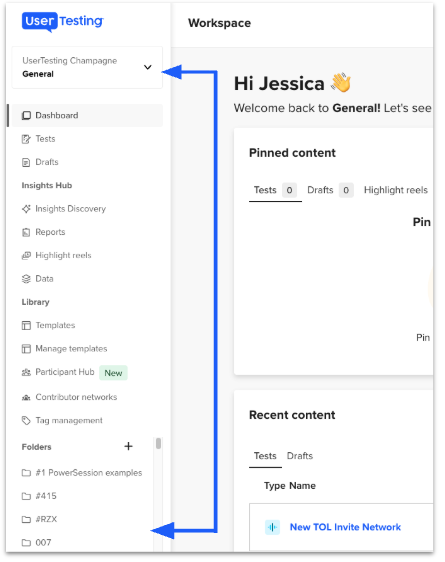Switch to Drafts tab in Recent content
Screen dimensions: 445x562
point(300,456)
